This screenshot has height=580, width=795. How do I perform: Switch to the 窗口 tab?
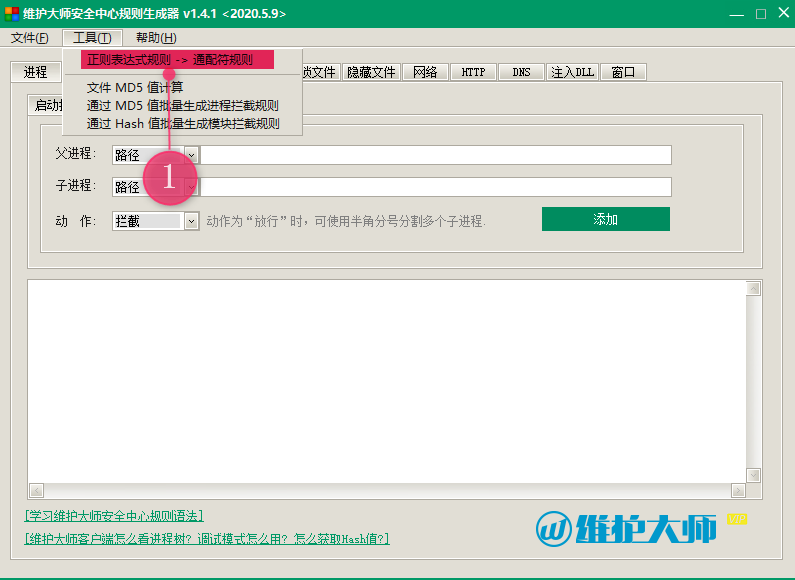623,72
